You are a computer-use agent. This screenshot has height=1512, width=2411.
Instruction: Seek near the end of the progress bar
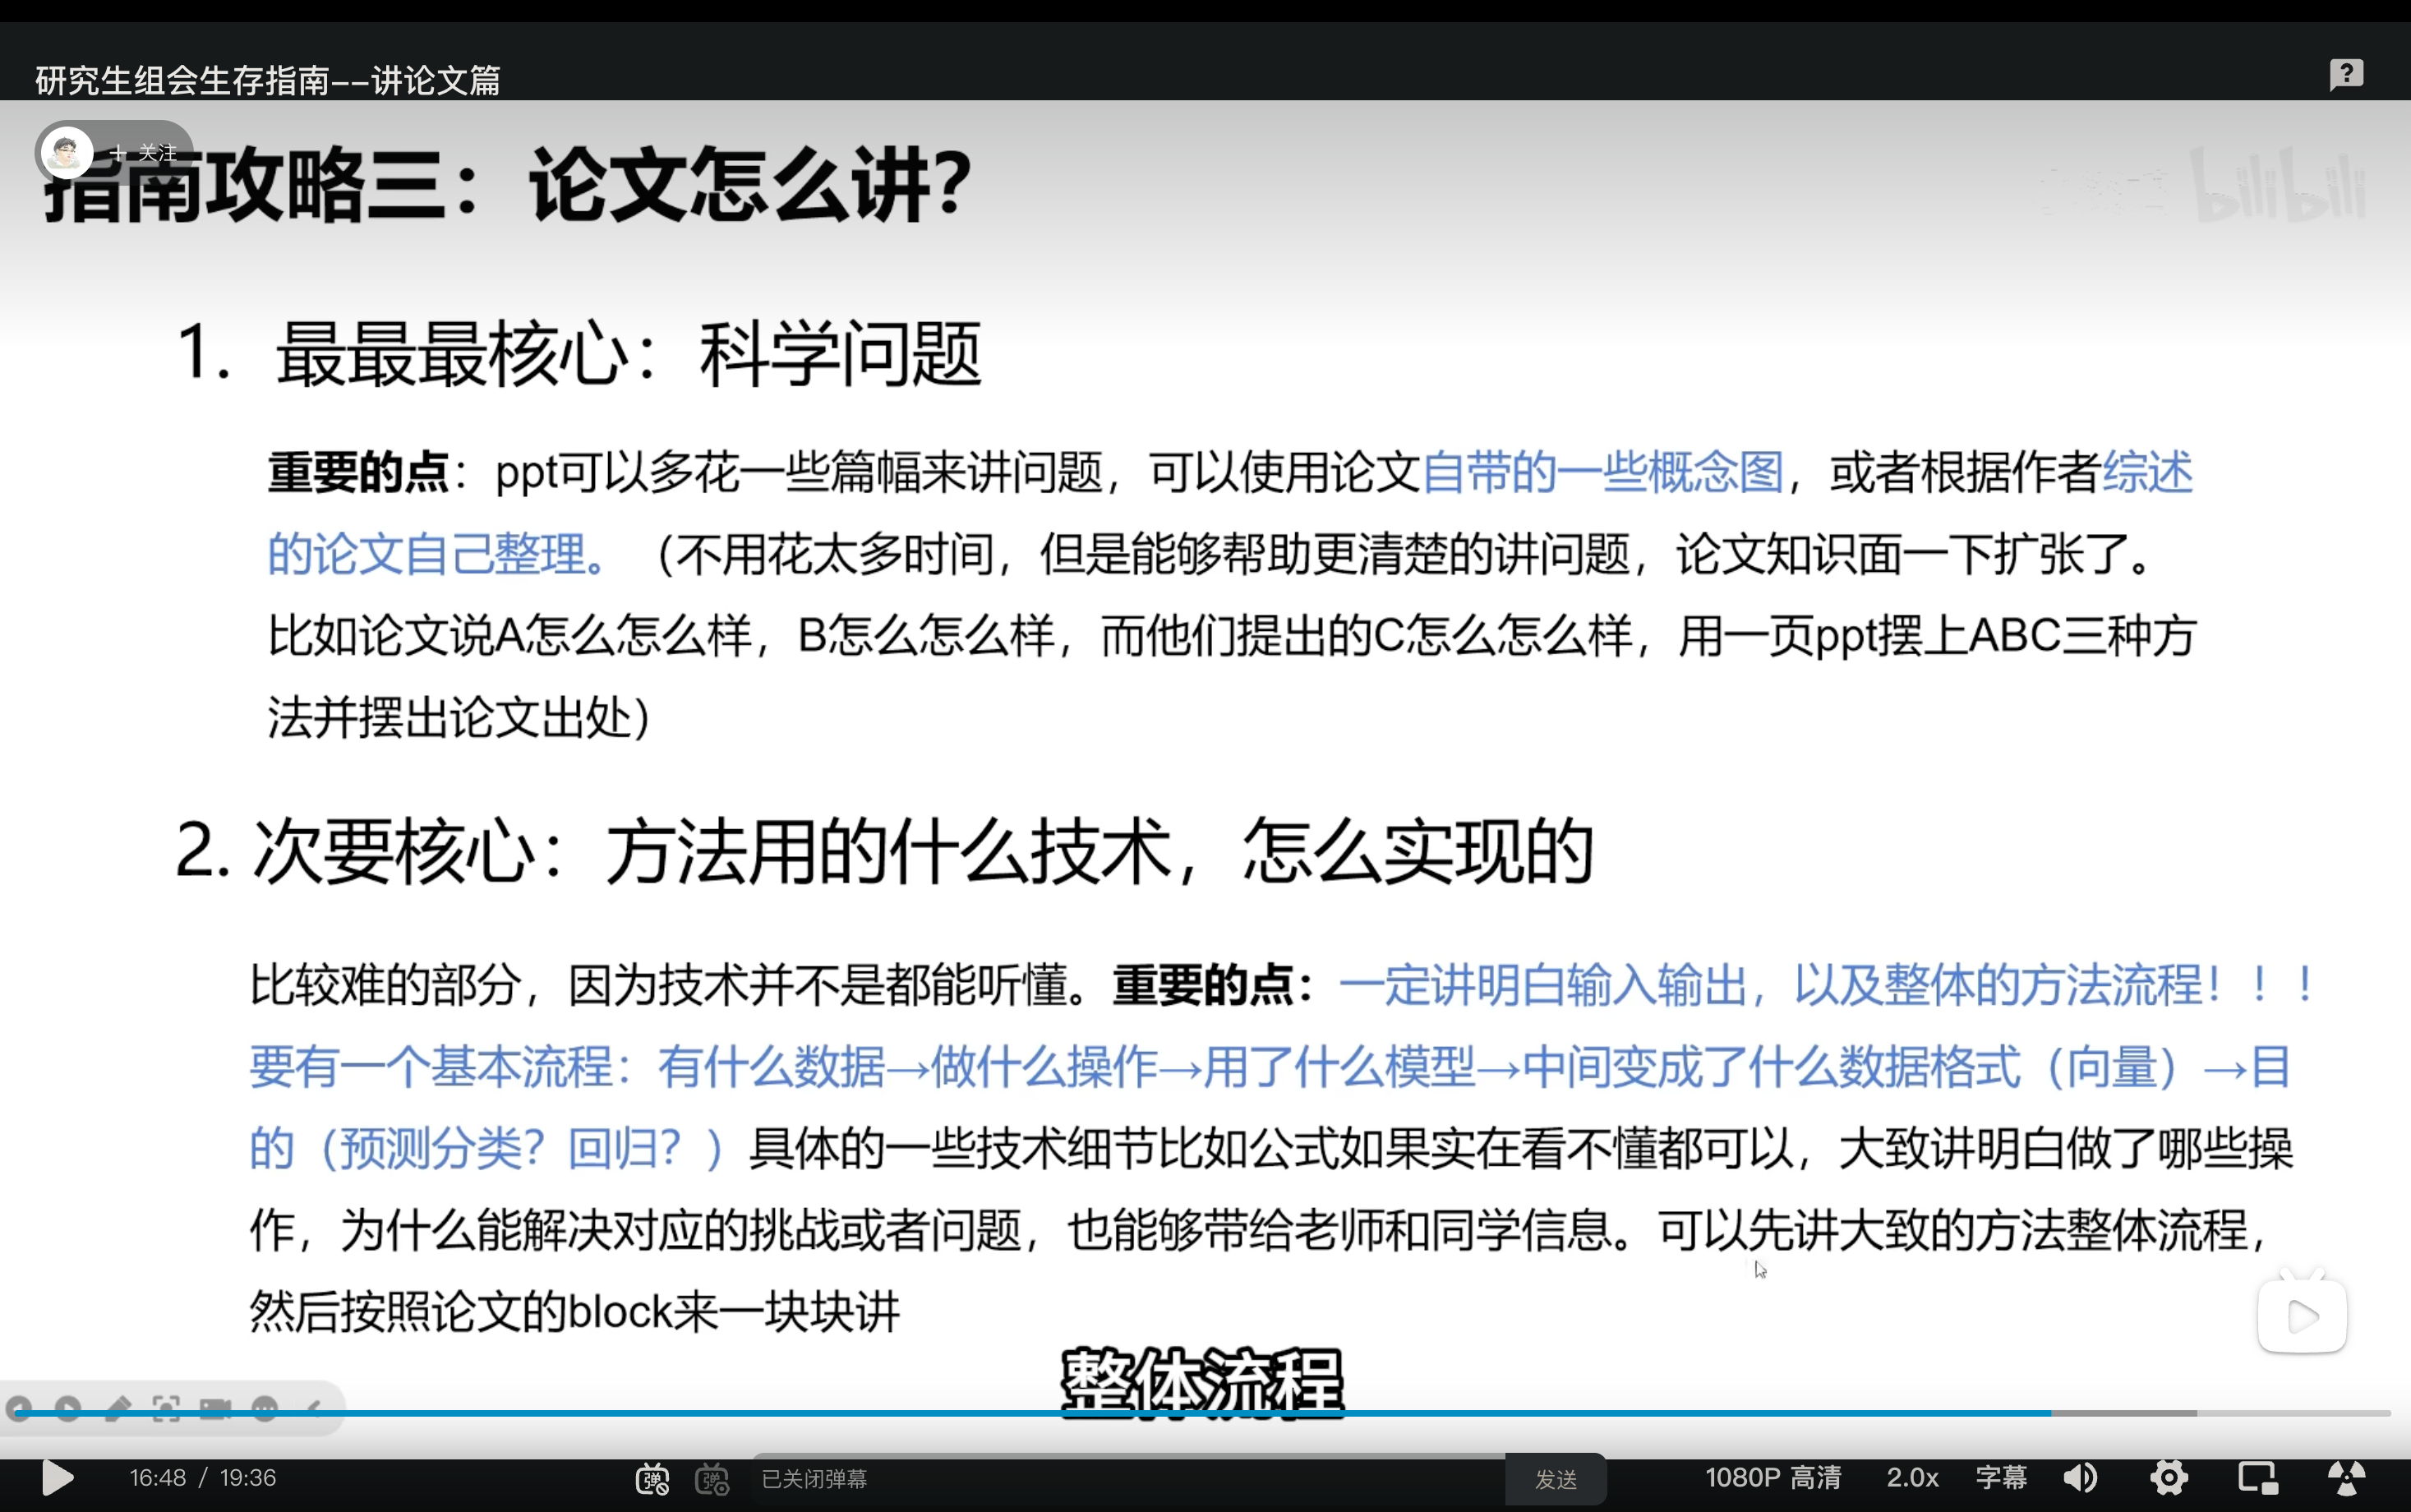coord(2370,1413)
